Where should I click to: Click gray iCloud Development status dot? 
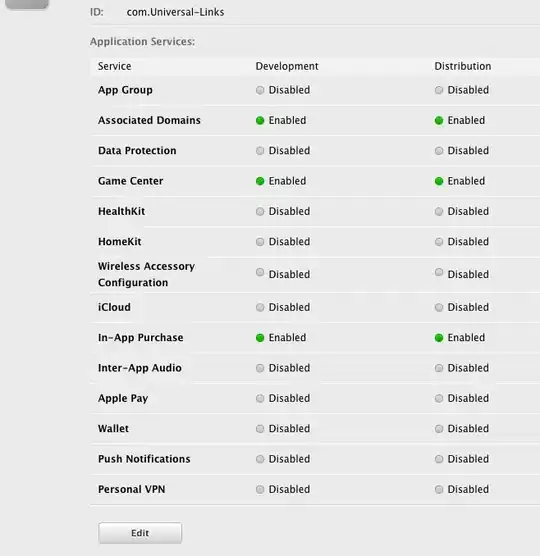(x=260, y=307)
